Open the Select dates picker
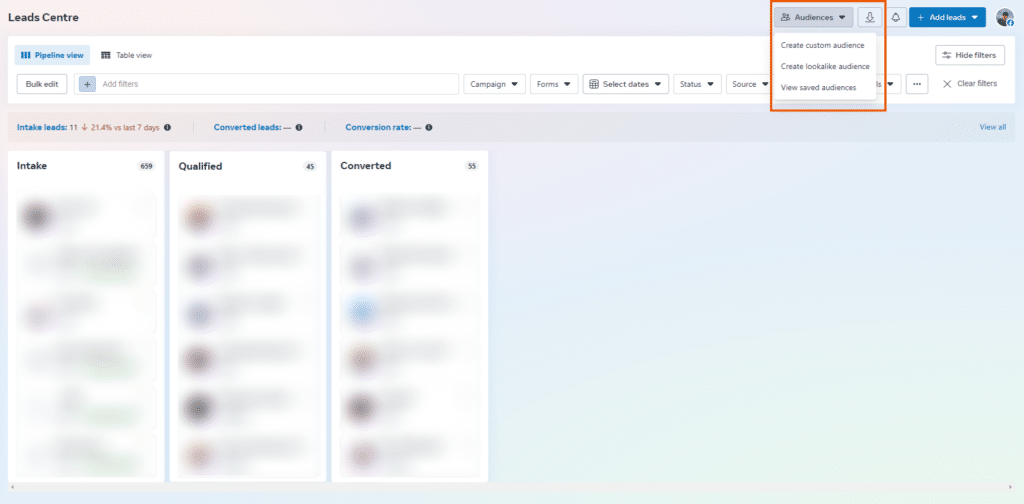This screenshot has height=504, width=1024. click(x=626, y=84)
